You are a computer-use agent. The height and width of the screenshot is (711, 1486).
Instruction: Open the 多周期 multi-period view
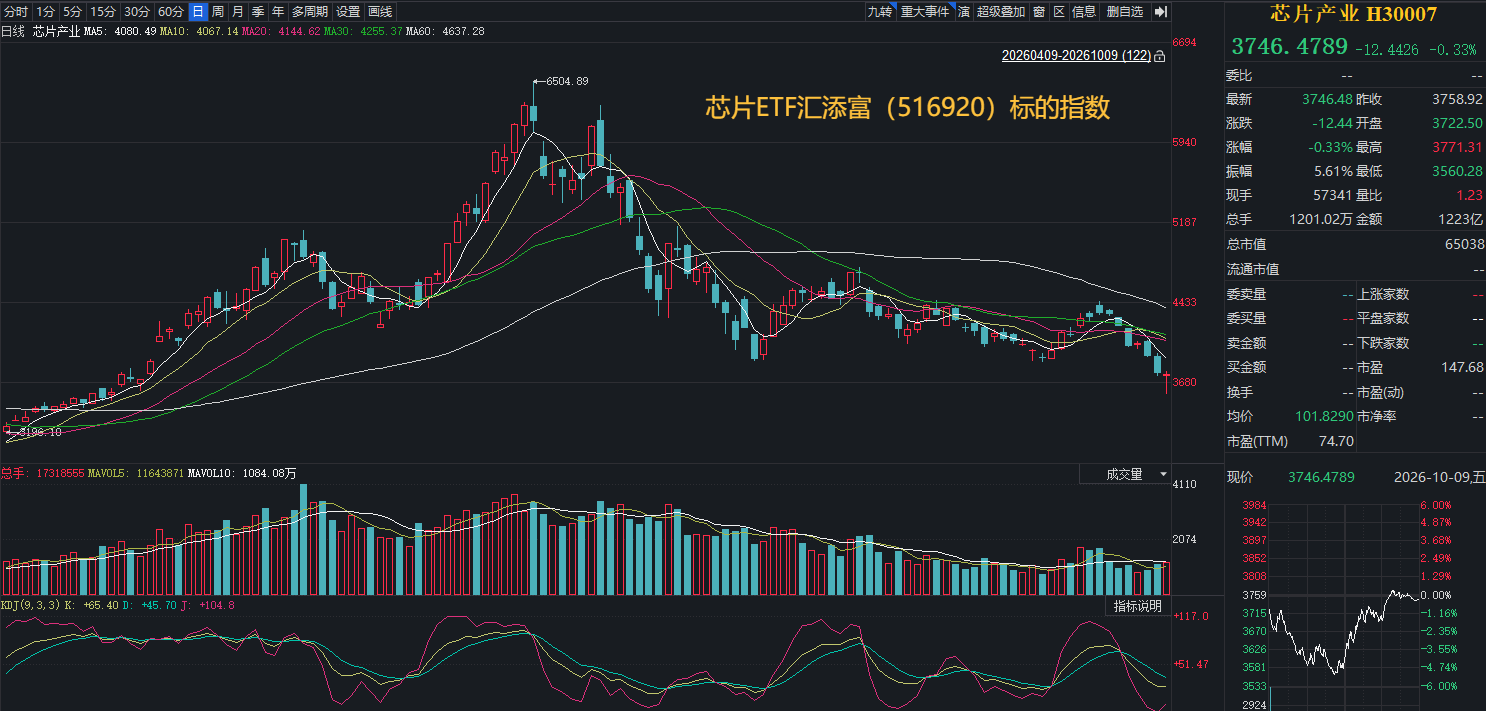coord(310,12)
